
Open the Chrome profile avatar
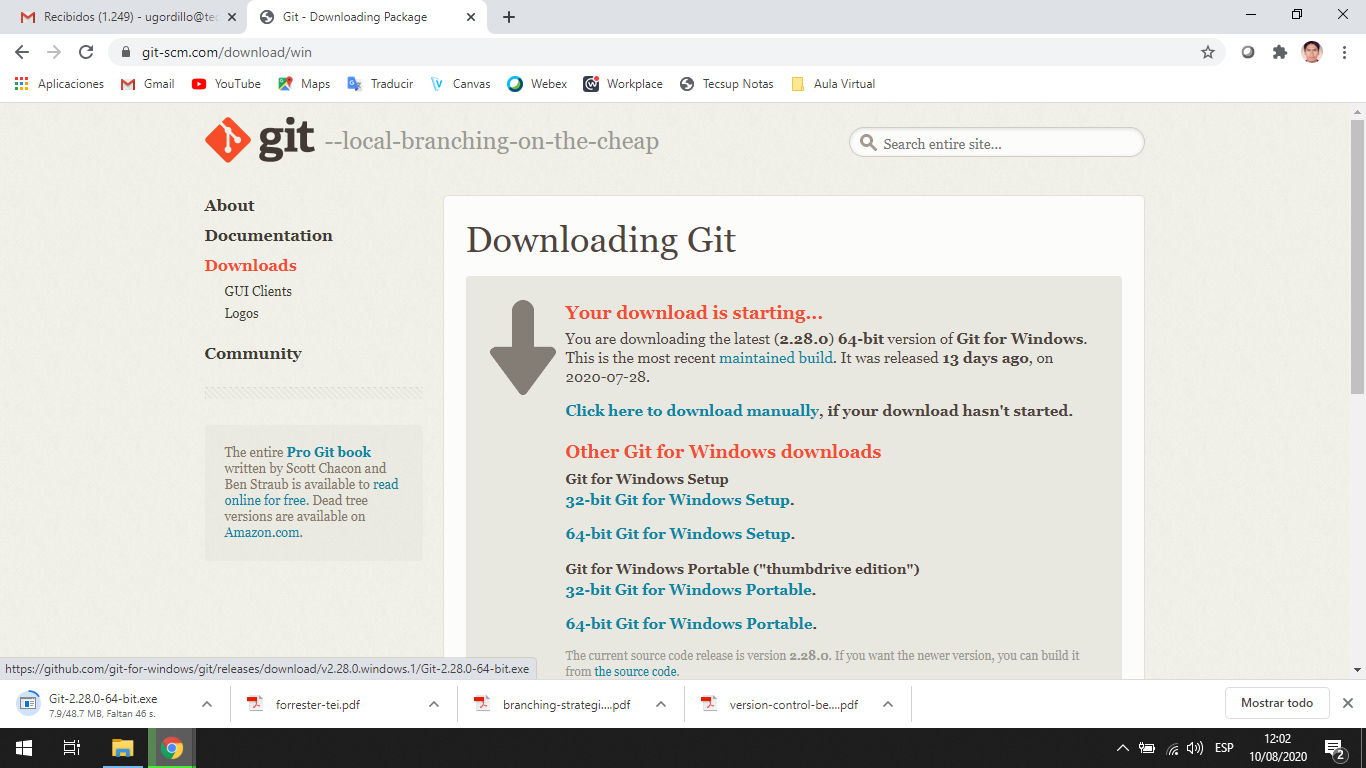(1312, 52)
